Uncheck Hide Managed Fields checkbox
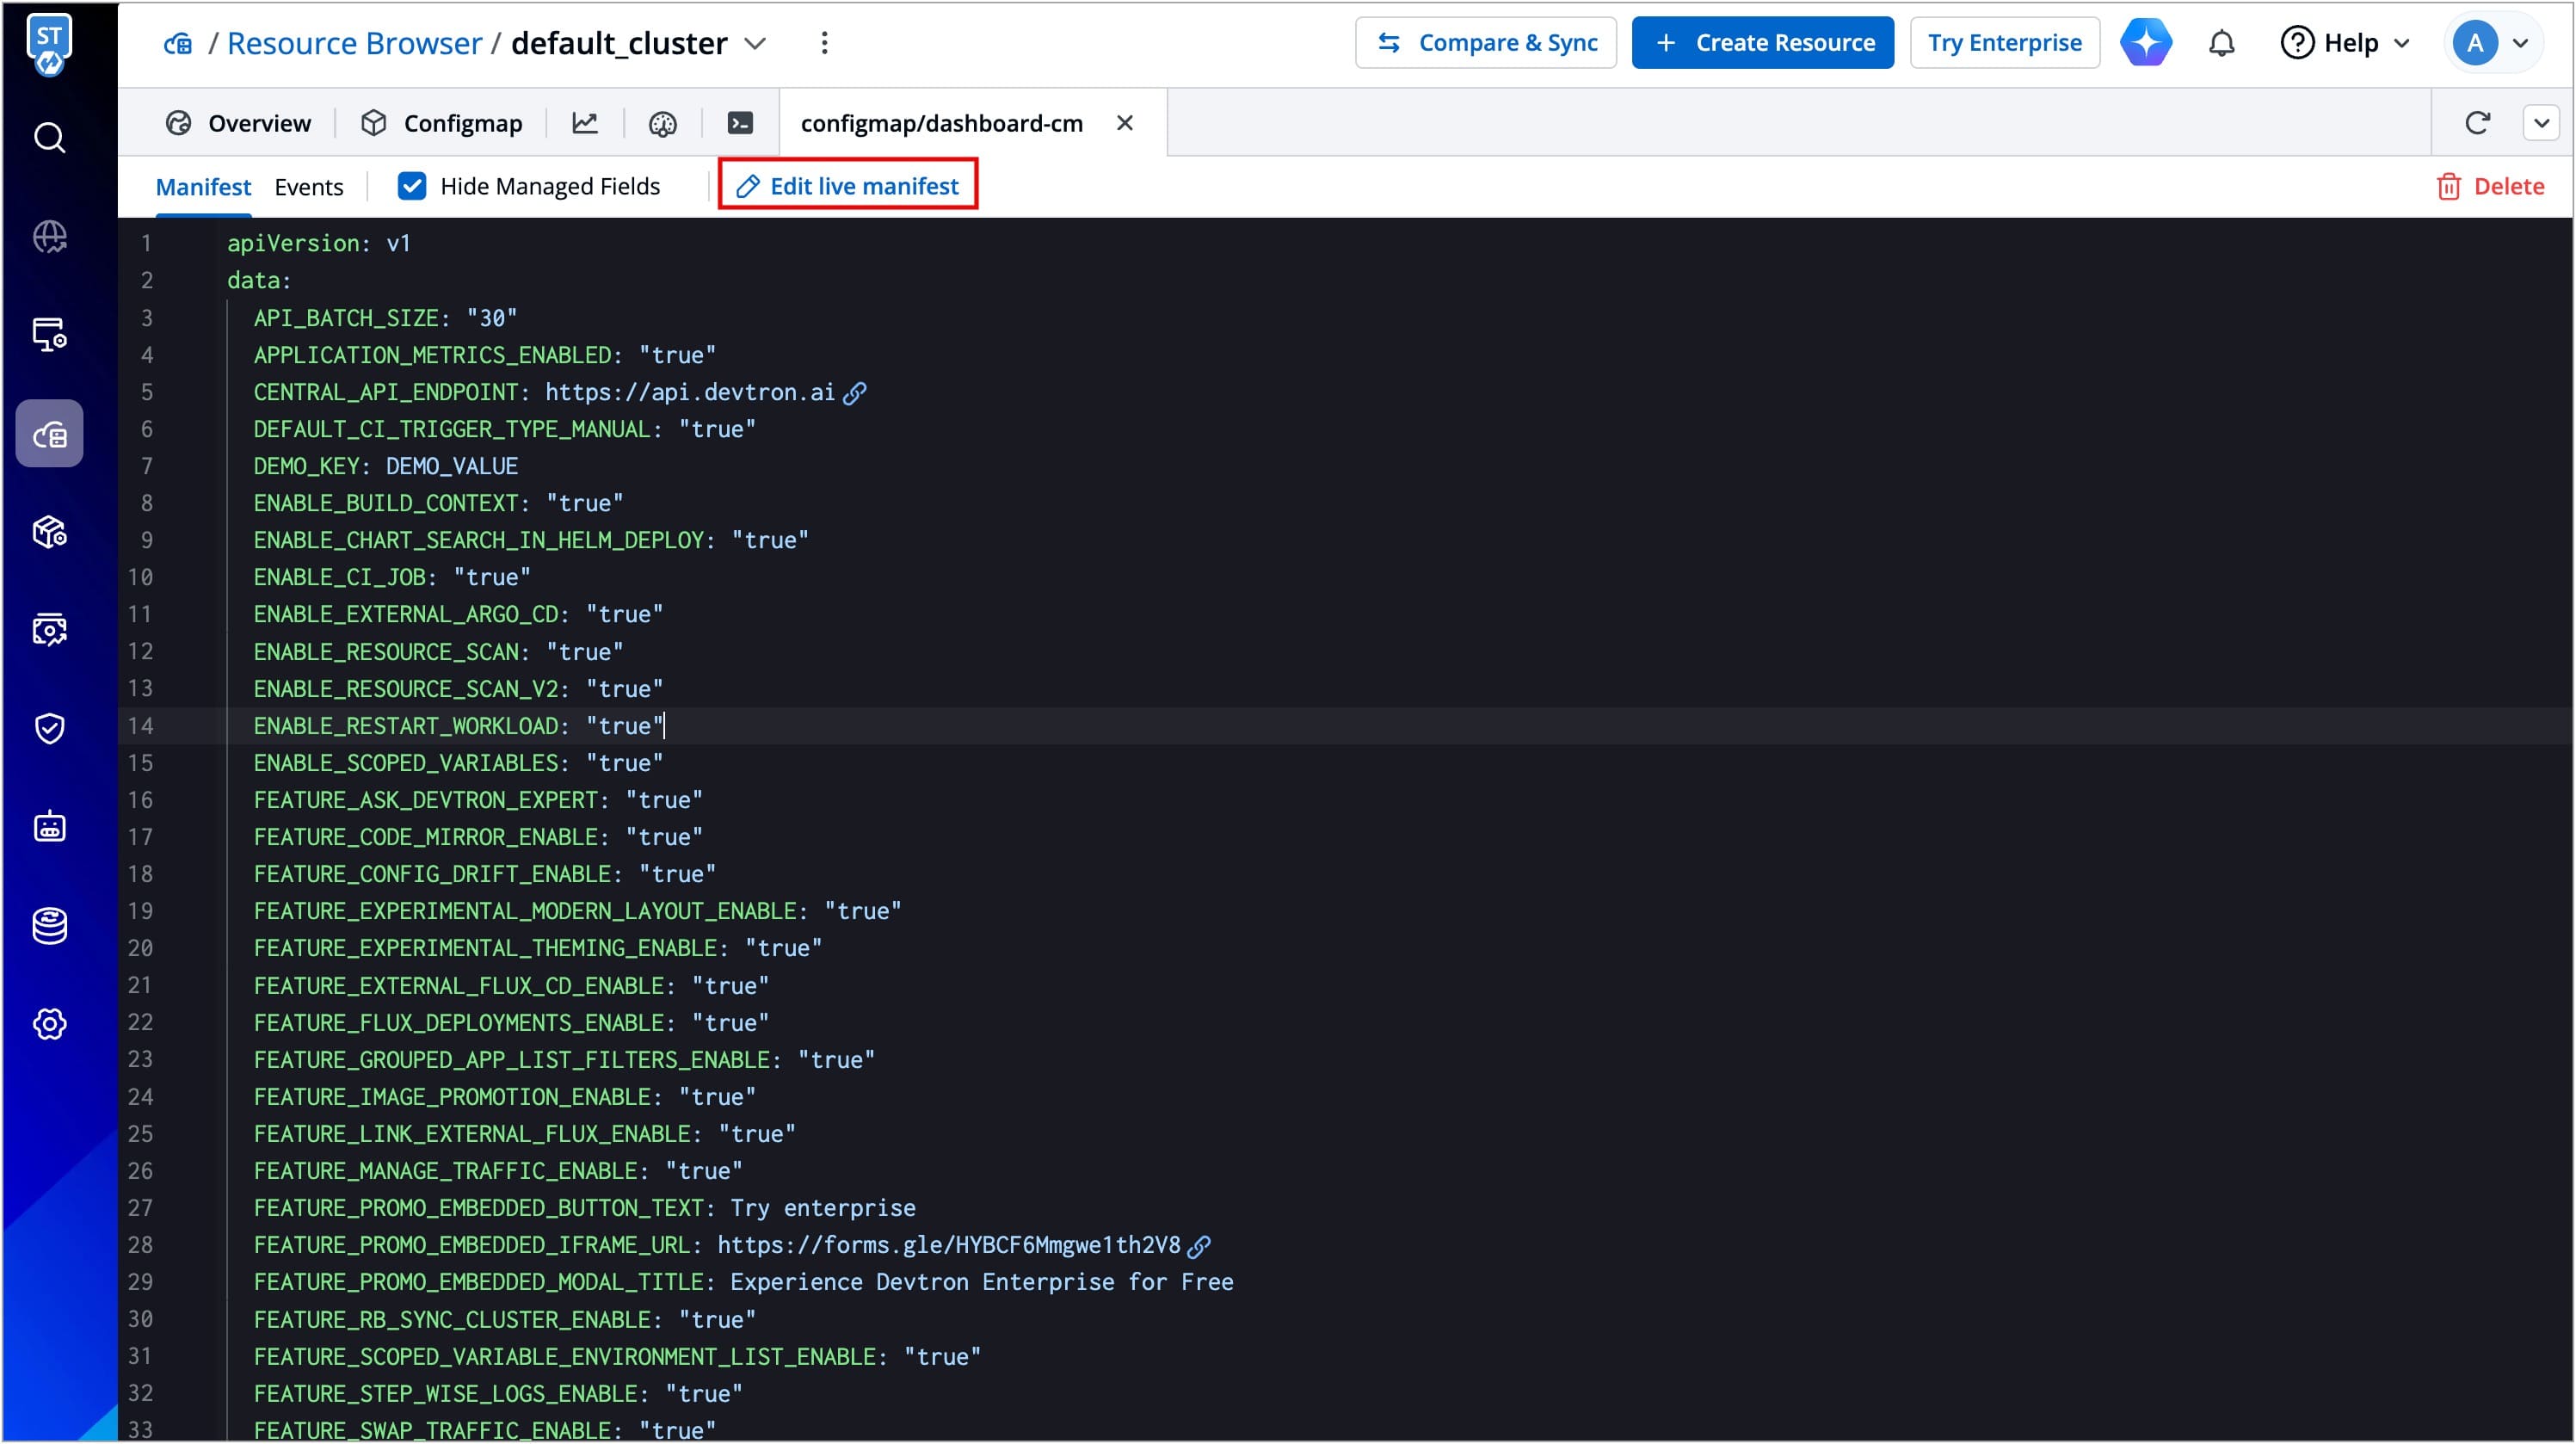Image resolution: width=2576 pixels, height=1444 pixels. tap(412, 186)
